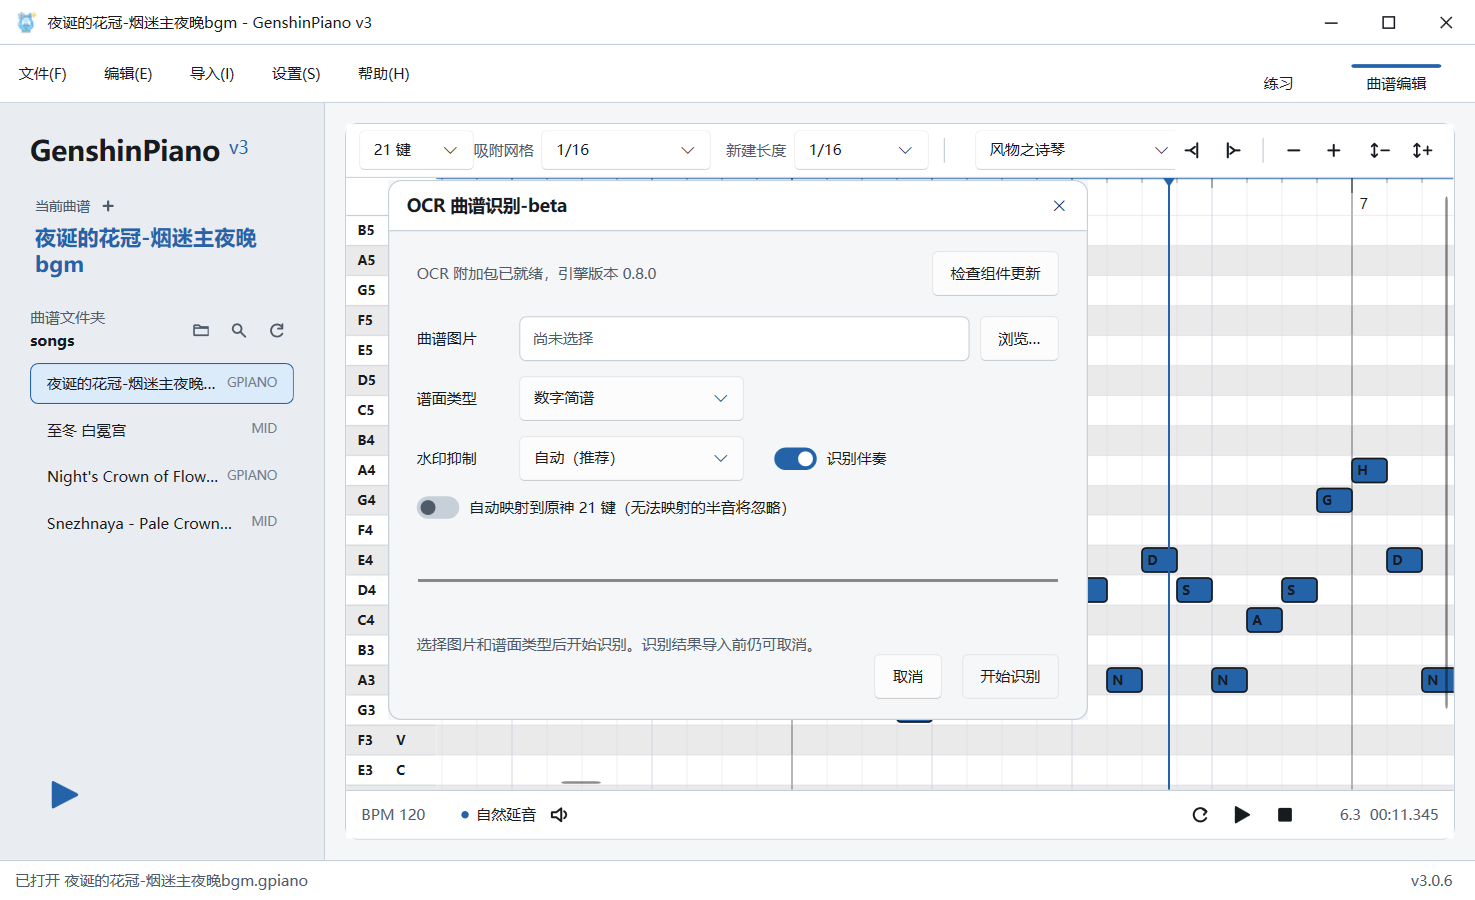Toggle the speaker mute icon

[x=559, y=815]
